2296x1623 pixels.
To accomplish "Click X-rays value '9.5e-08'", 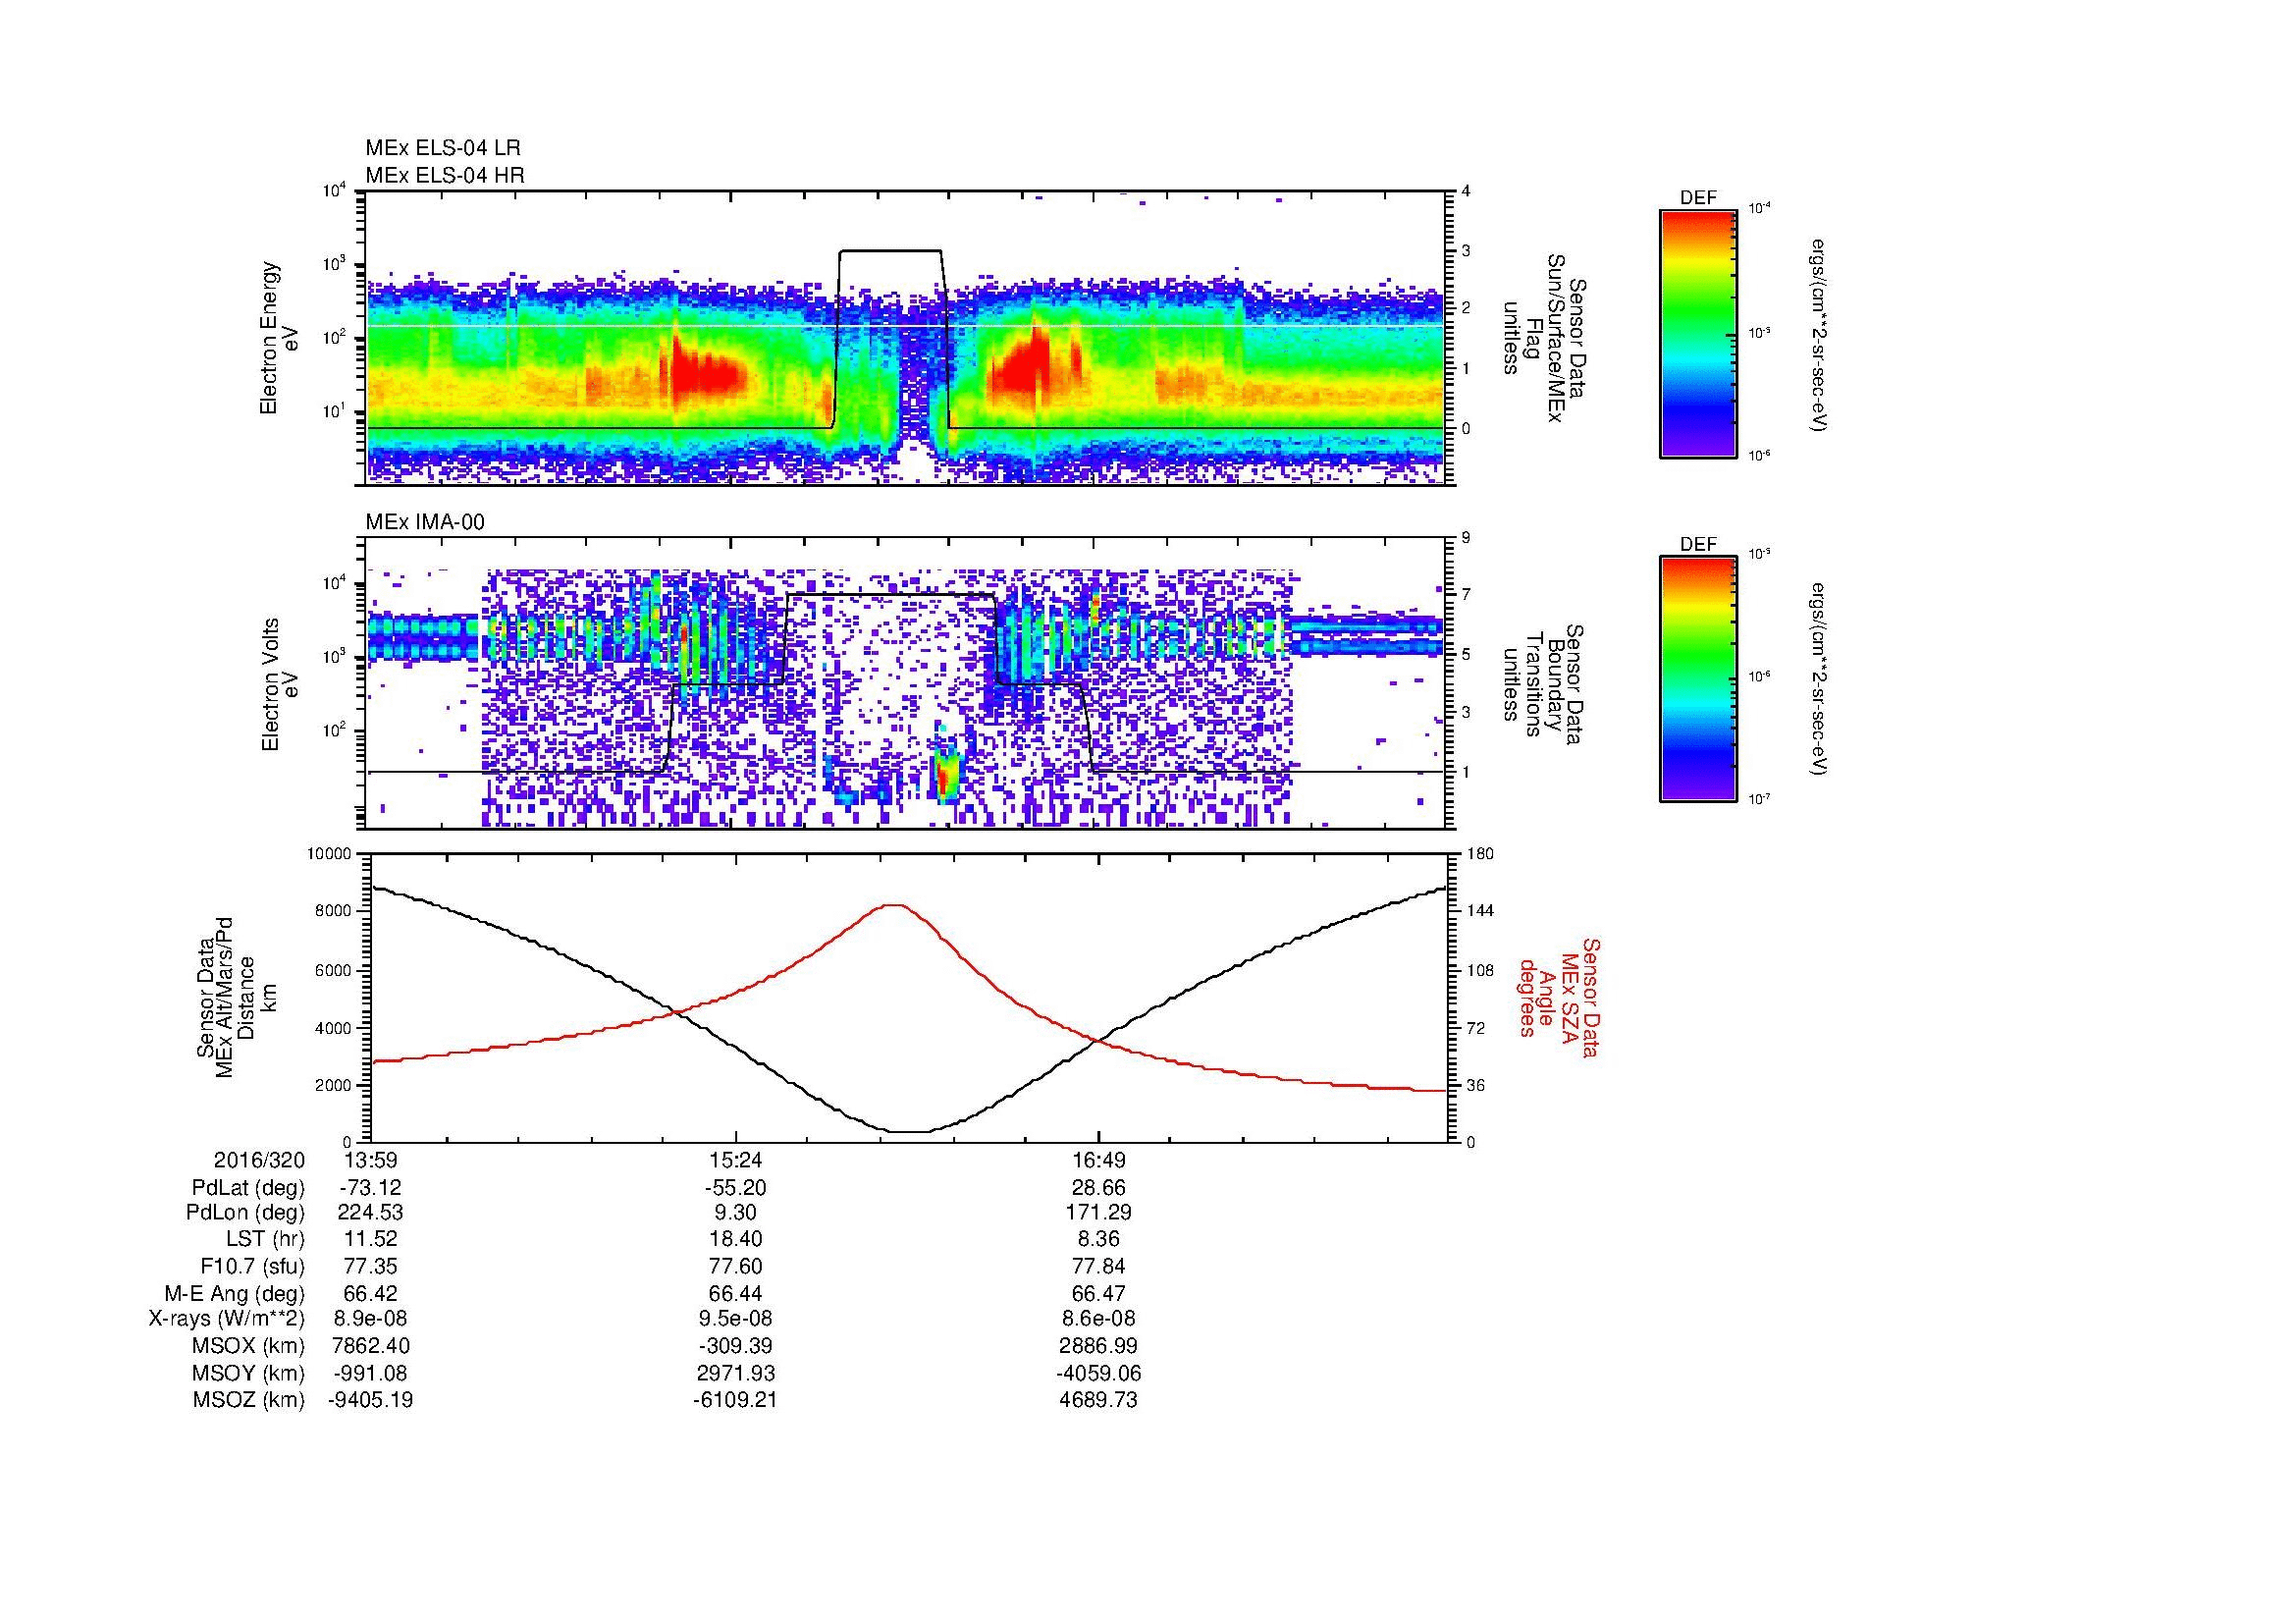I will (x=735, y=1320).
